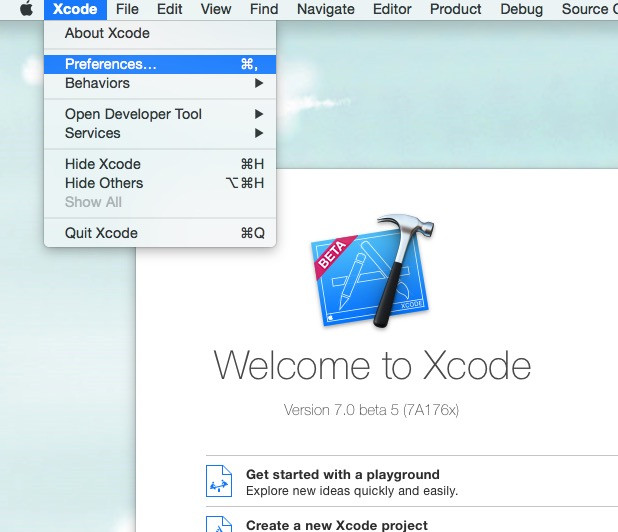Screen dimensions: 618x532
Task: Open the Product menu
Action: 455,9
